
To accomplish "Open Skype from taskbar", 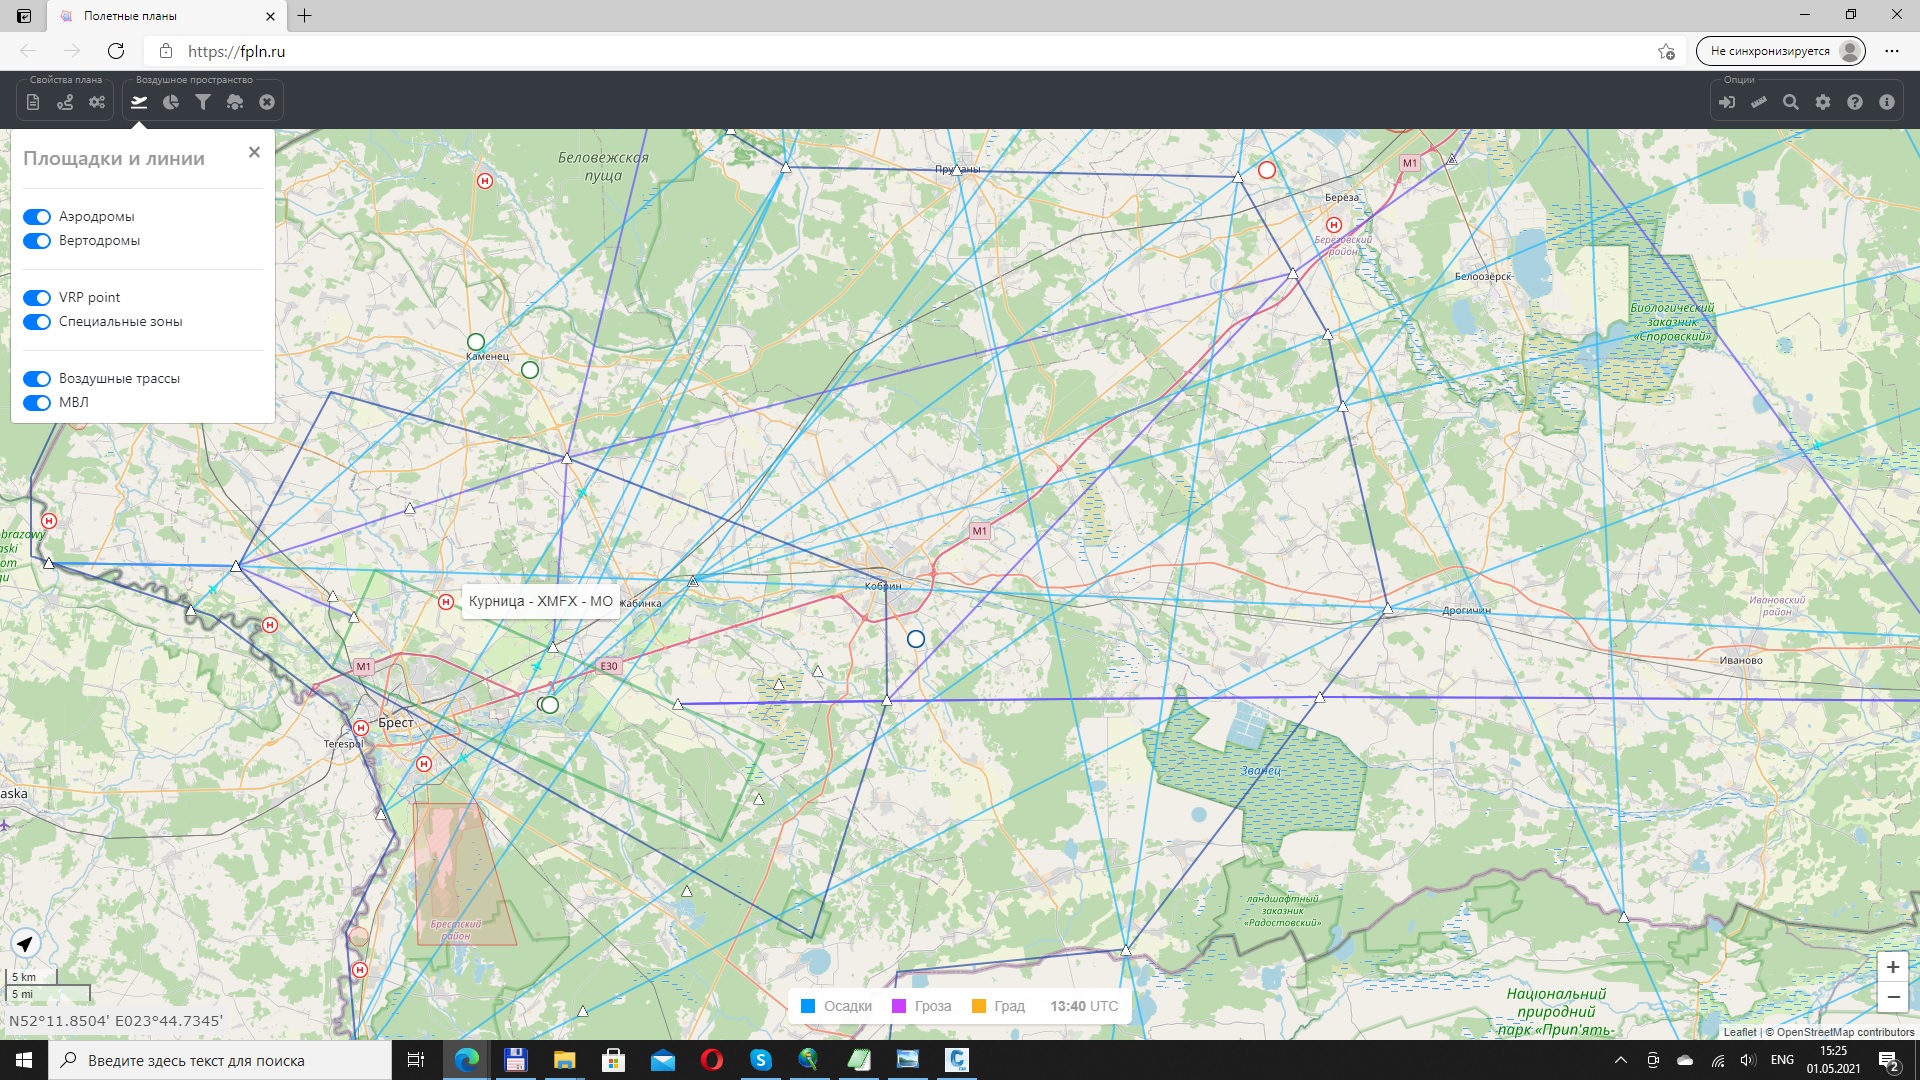I will click(761, 1060).
